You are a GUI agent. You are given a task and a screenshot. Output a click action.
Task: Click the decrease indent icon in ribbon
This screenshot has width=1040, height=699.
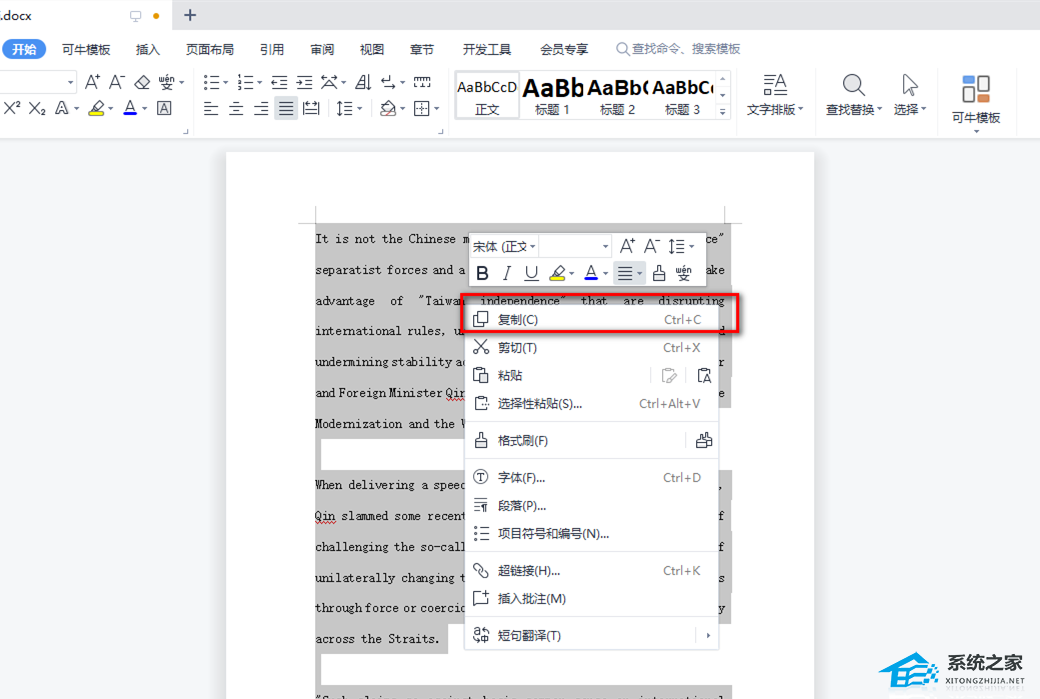coord(279,82)
